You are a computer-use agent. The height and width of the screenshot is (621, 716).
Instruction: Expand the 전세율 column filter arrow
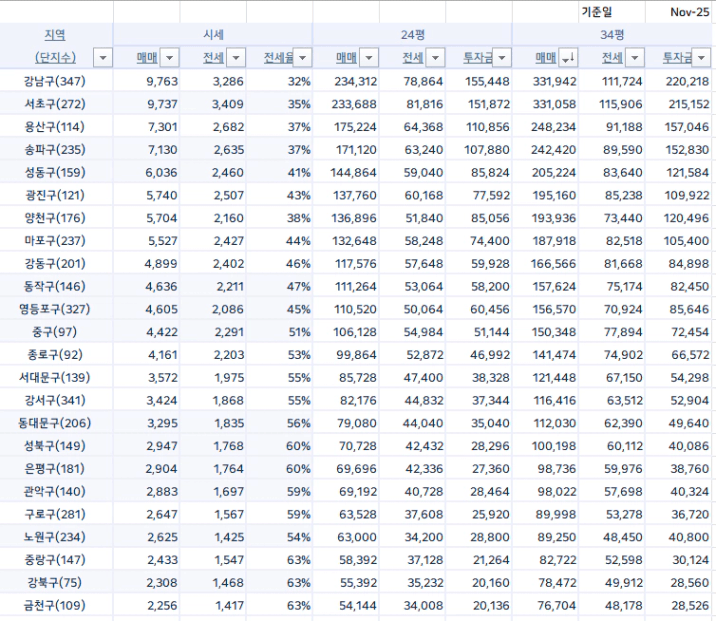(x=301, y=58)
